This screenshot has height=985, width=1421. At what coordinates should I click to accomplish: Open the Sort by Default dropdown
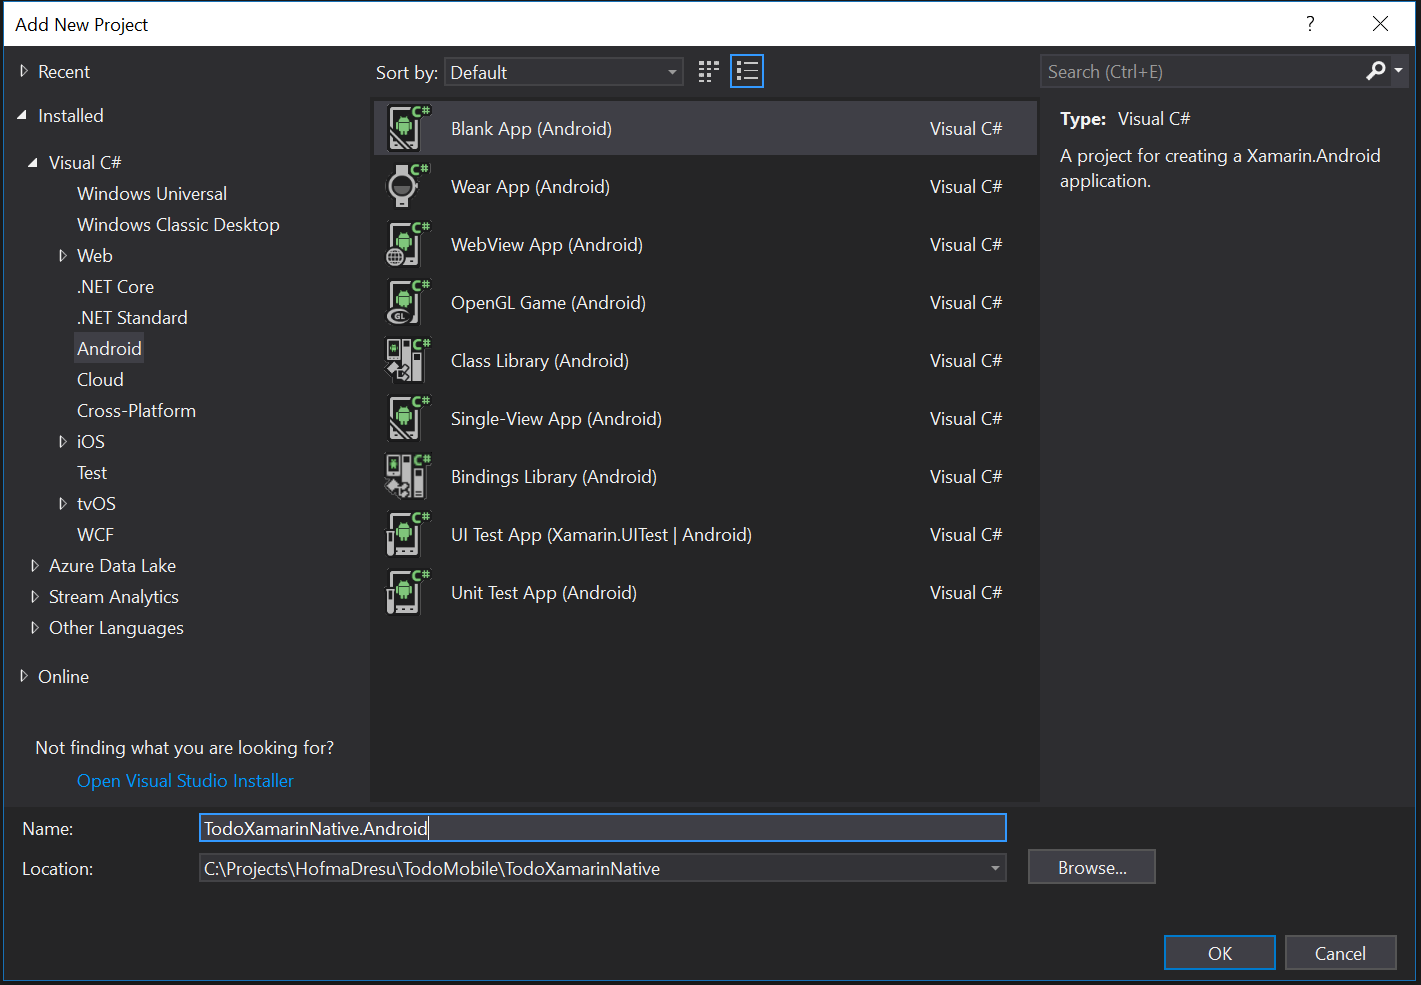tap(564, 72)
